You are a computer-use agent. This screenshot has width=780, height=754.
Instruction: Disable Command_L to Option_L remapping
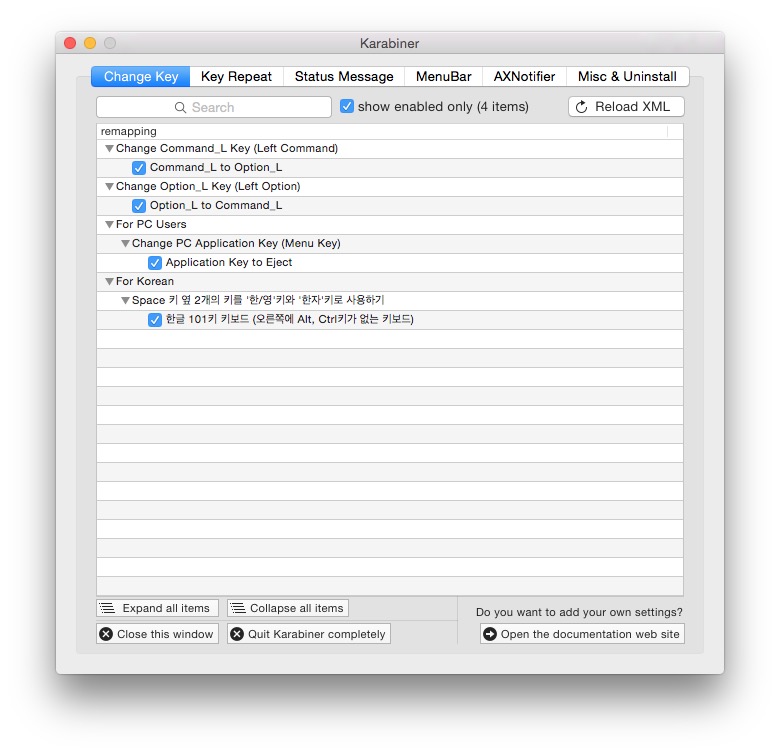(139, 168)
